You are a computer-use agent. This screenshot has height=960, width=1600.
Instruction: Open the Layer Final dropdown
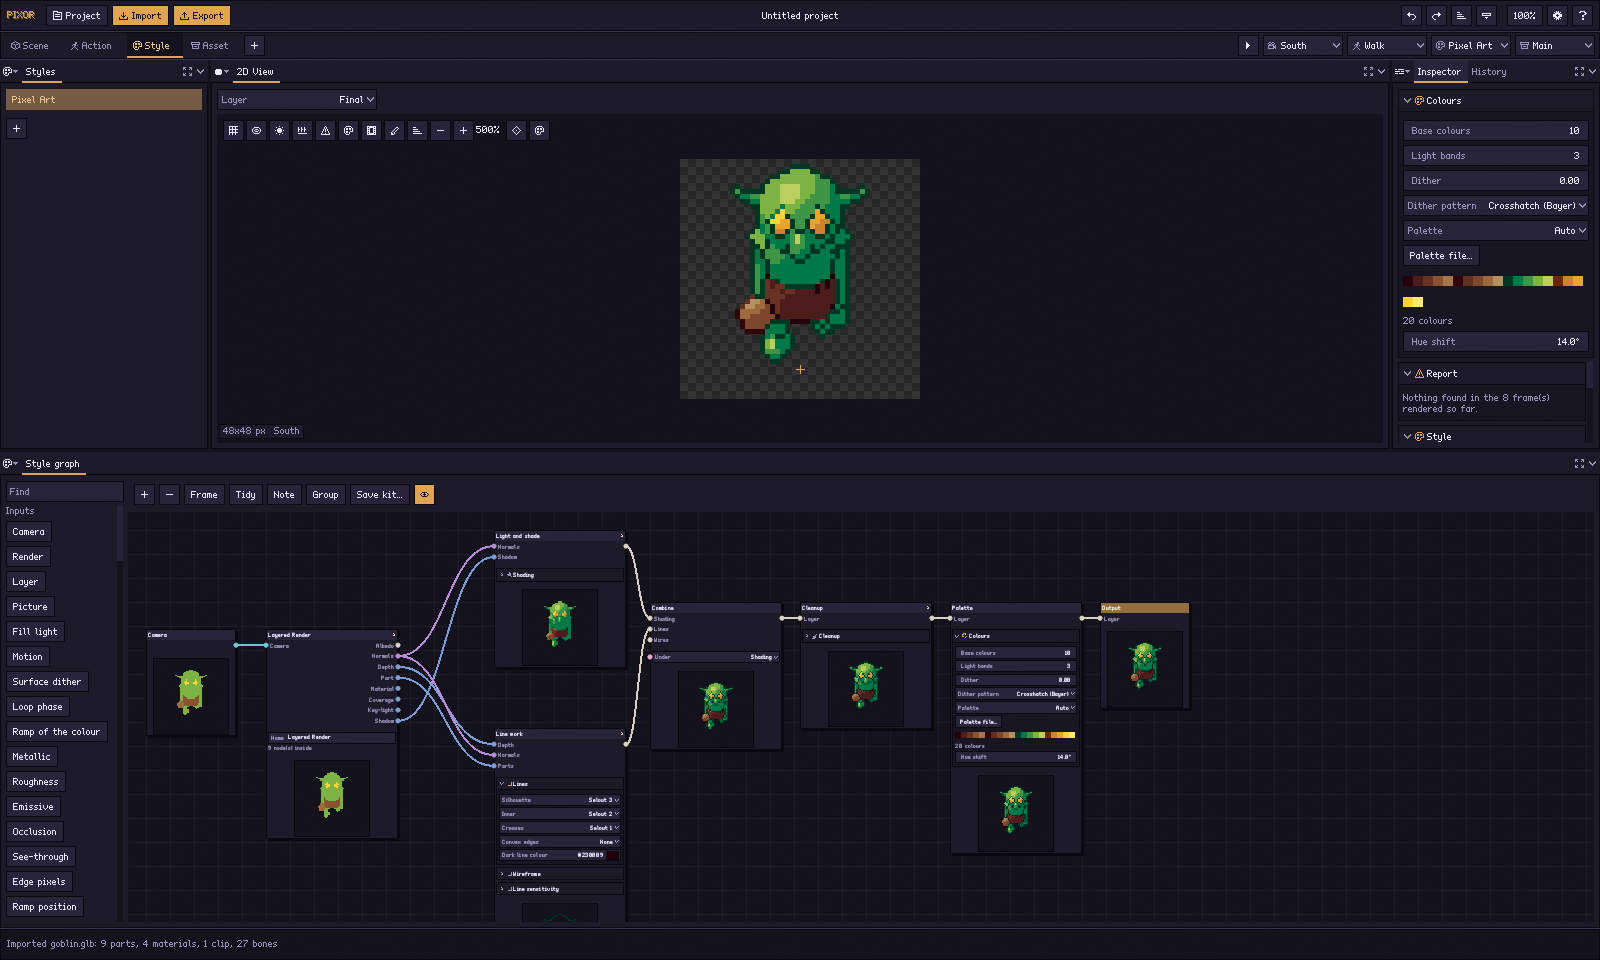[x=298, y=99]
